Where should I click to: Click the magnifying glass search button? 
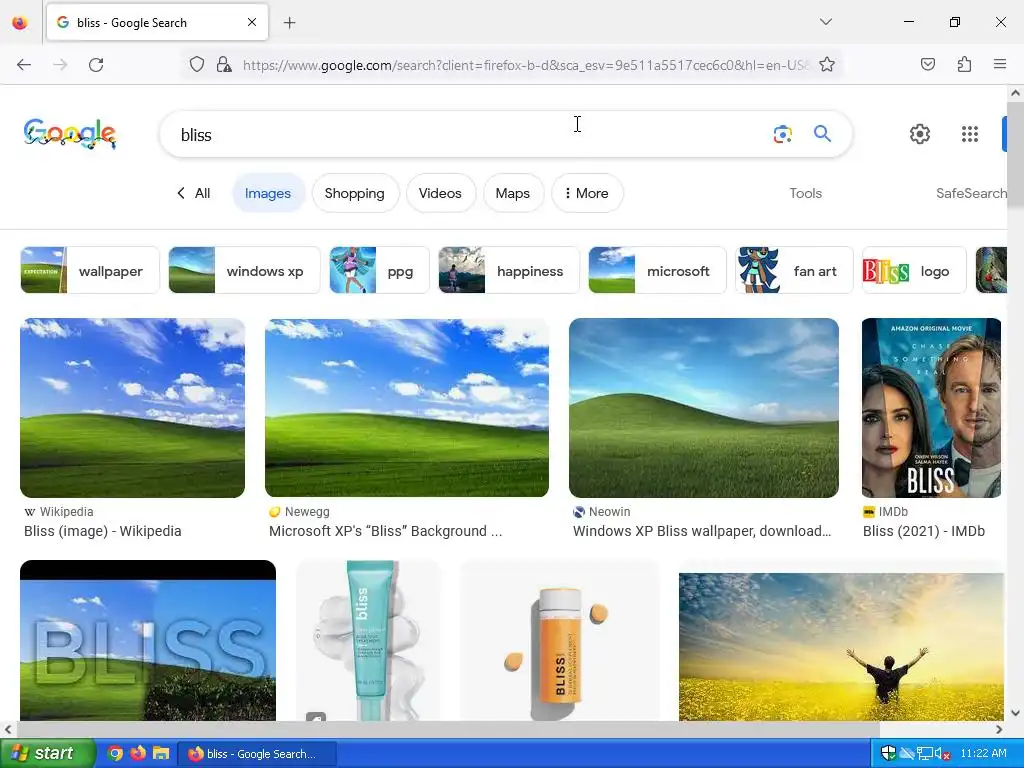tap(822, 134)
